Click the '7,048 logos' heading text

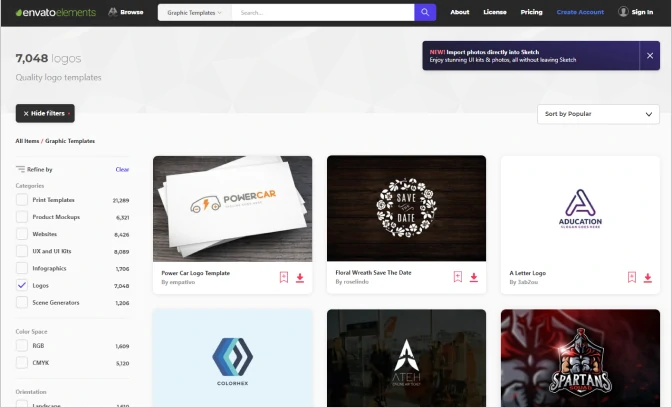coord(48,58)
